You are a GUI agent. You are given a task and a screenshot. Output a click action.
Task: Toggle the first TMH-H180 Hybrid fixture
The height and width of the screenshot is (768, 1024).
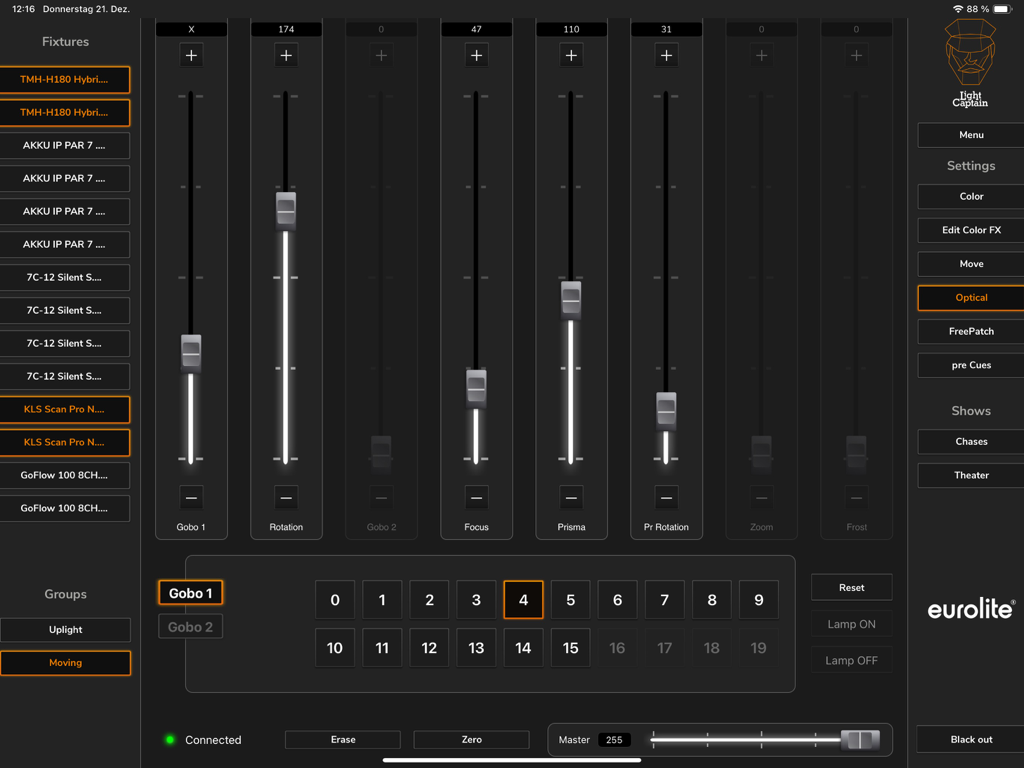(65, 79)
